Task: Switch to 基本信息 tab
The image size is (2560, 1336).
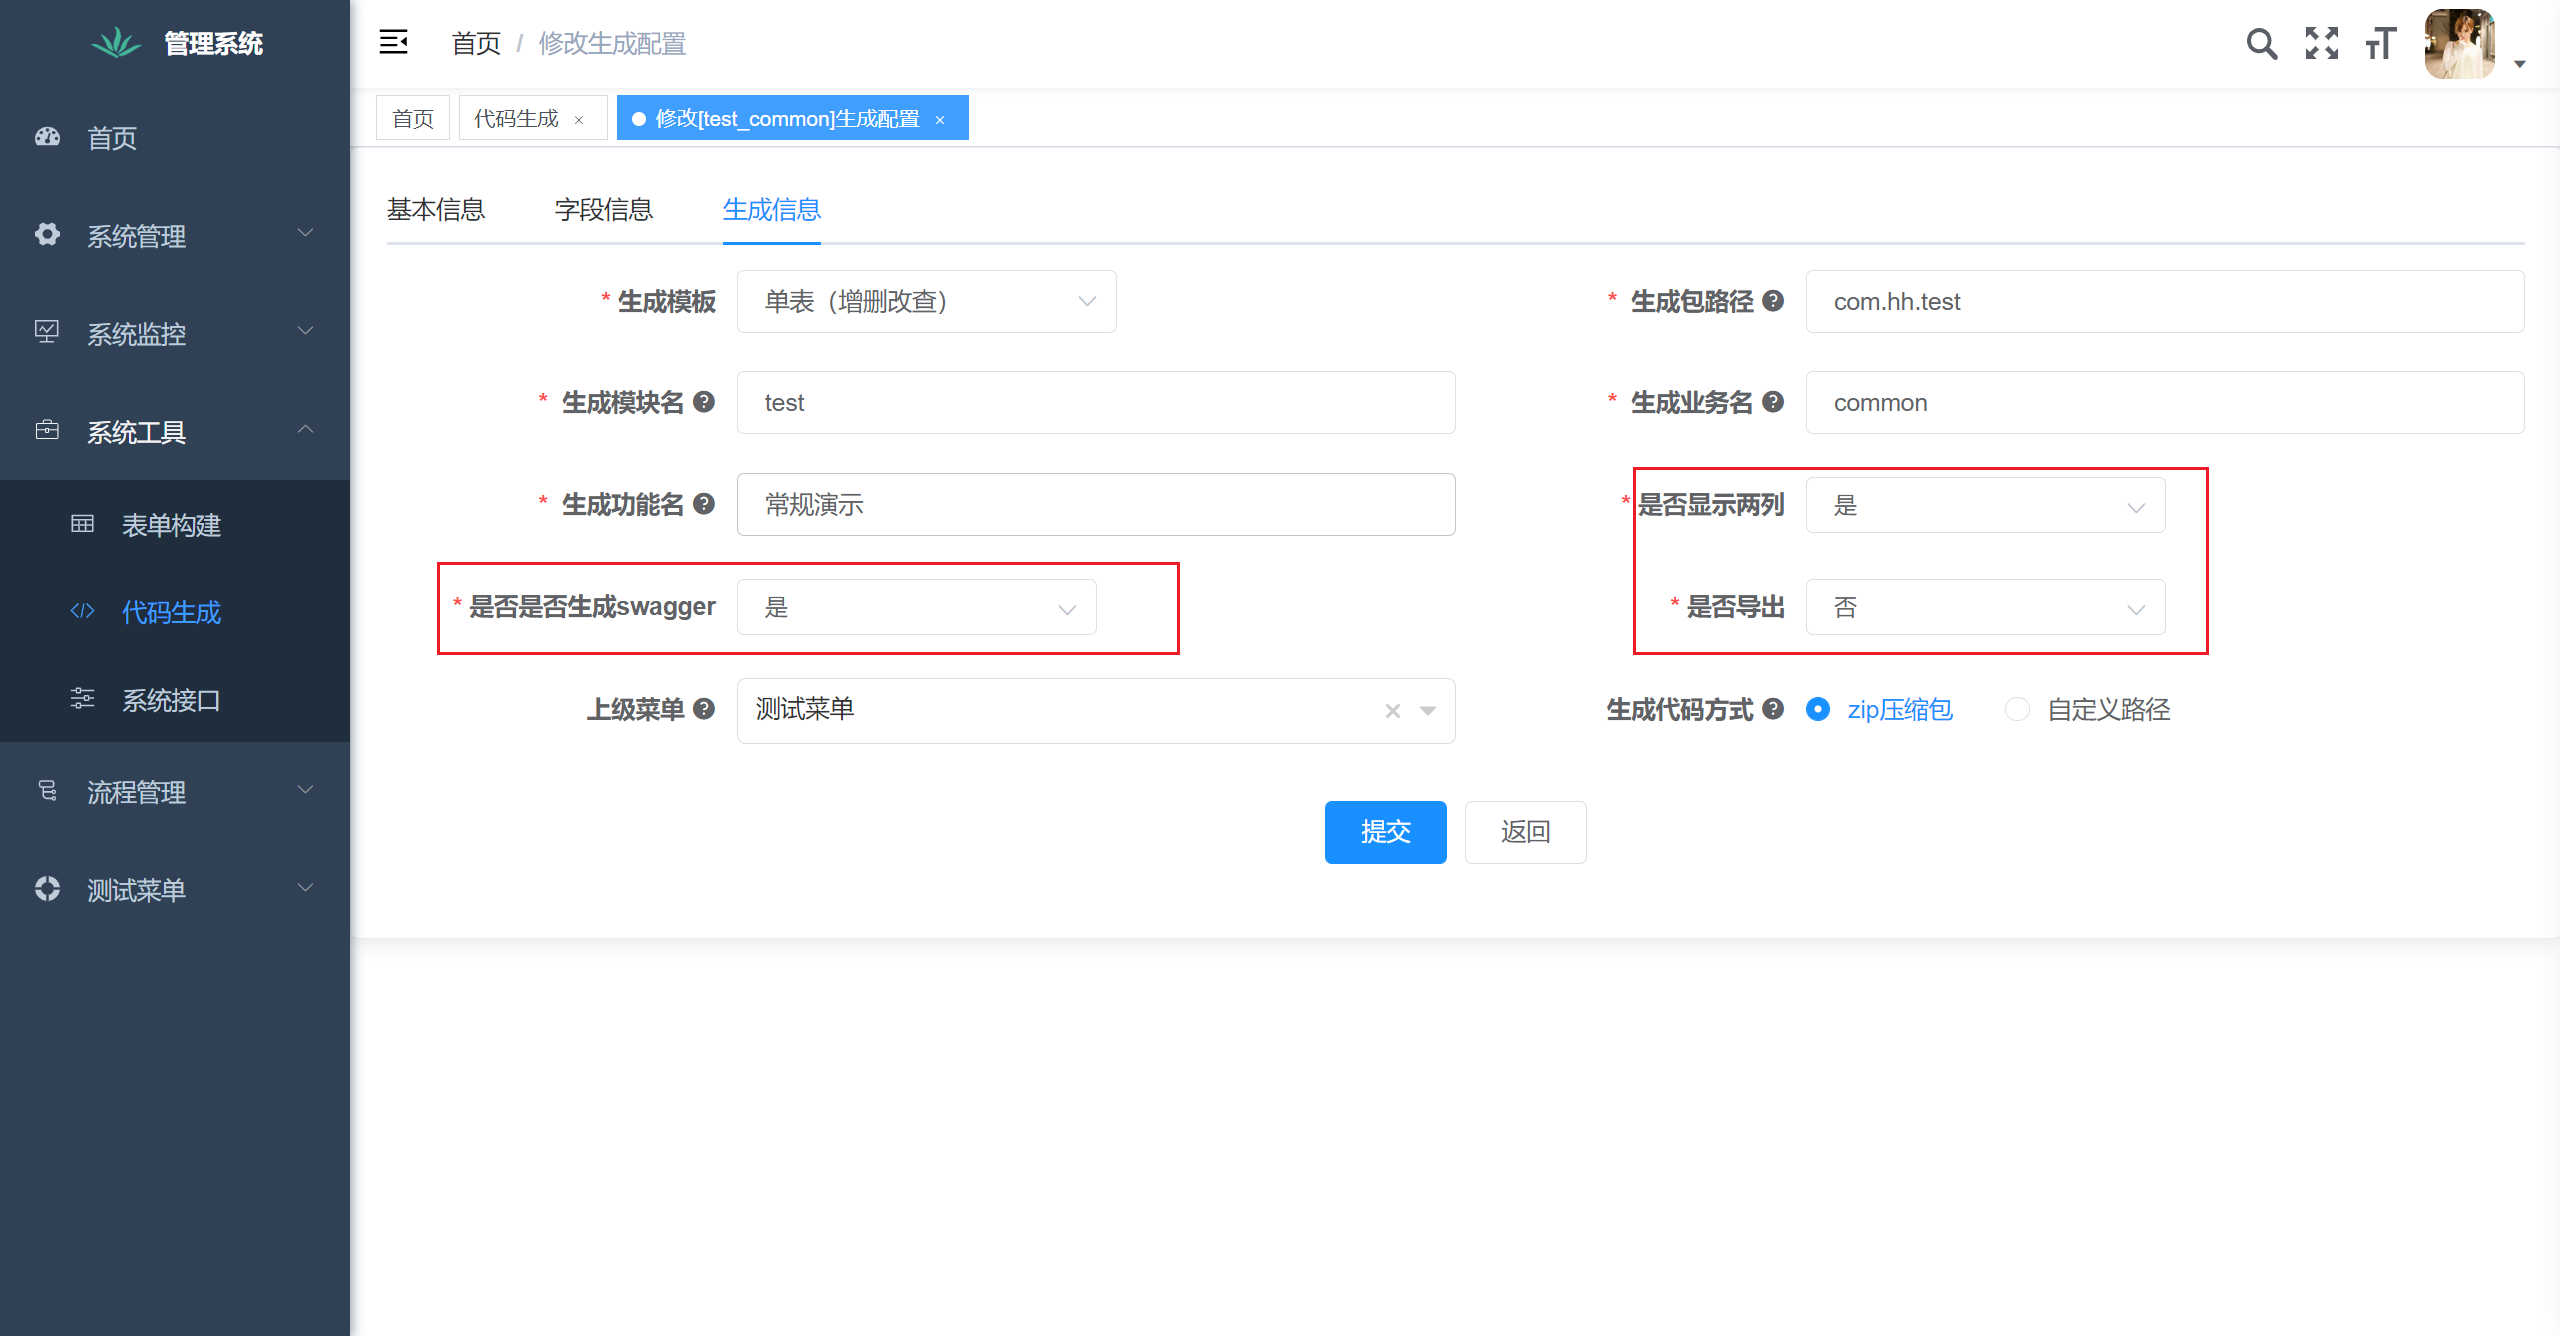Action: click(436, 209)
